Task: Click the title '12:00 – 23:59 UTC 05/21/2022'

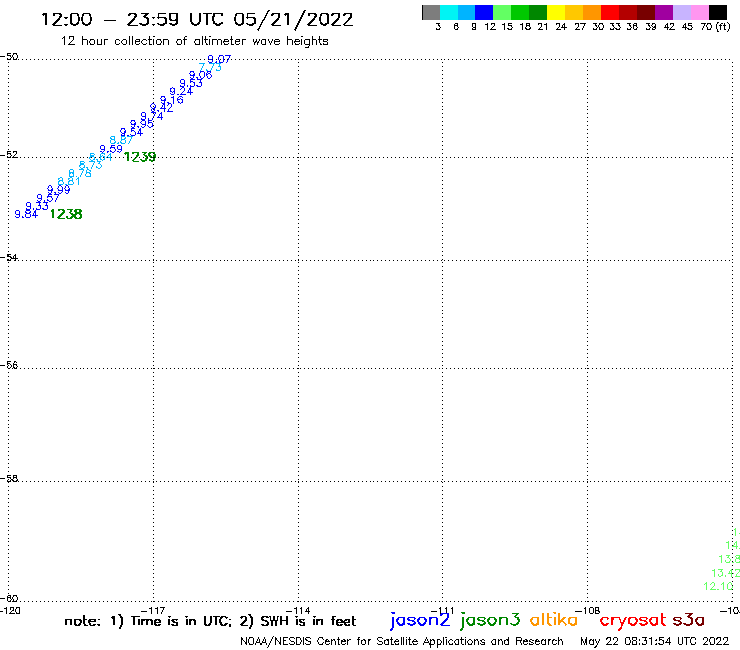Action: tap(197, 20)
